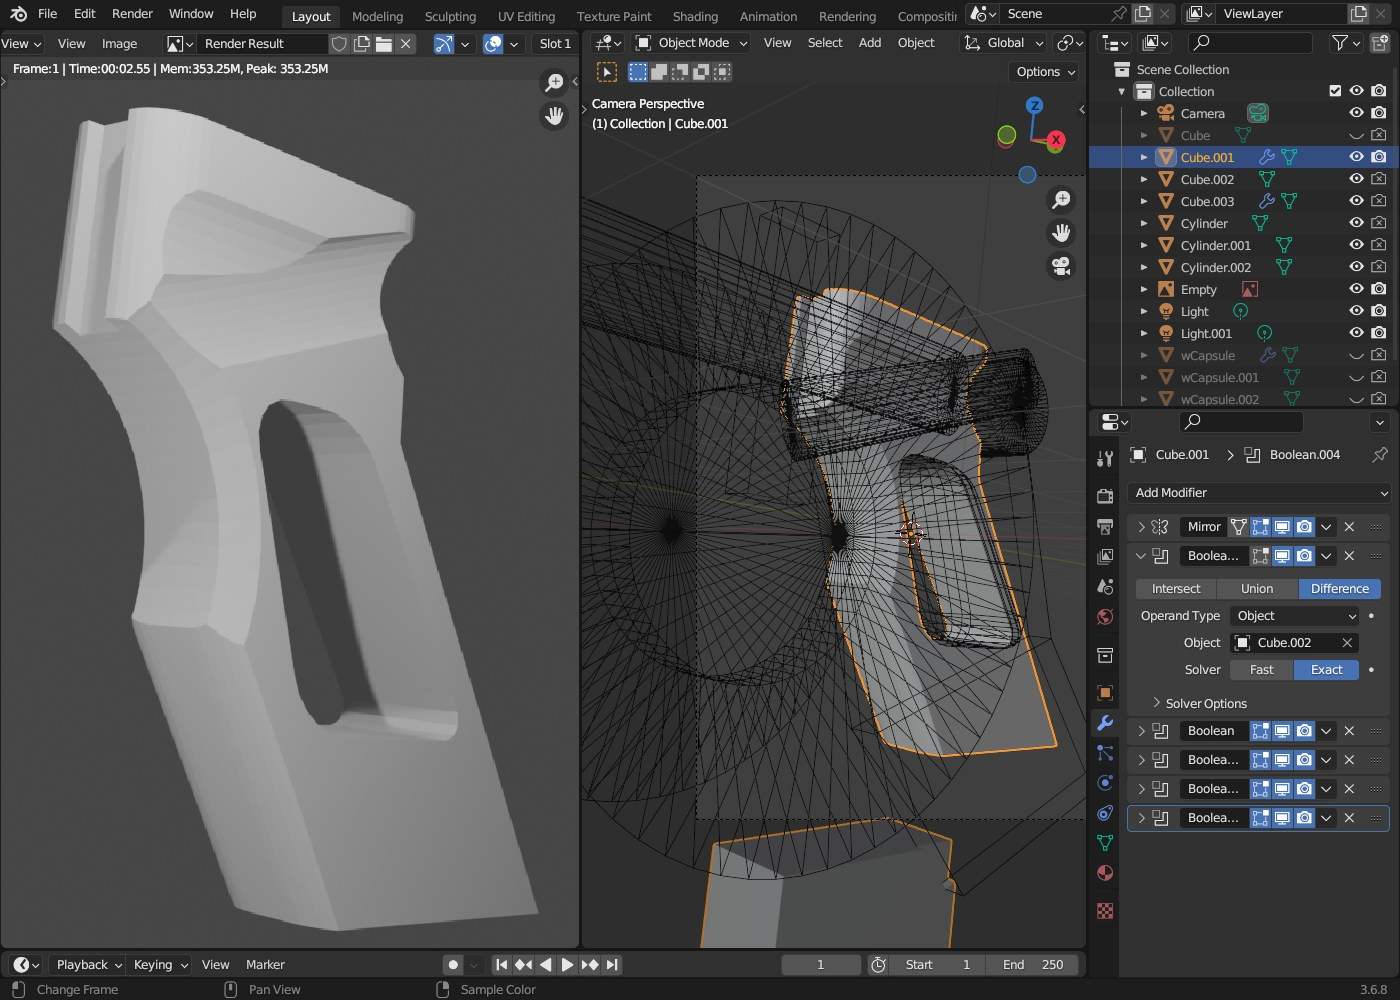Open the File menu
This screenshot has height=1000, width=1400.
click(47, 14)
